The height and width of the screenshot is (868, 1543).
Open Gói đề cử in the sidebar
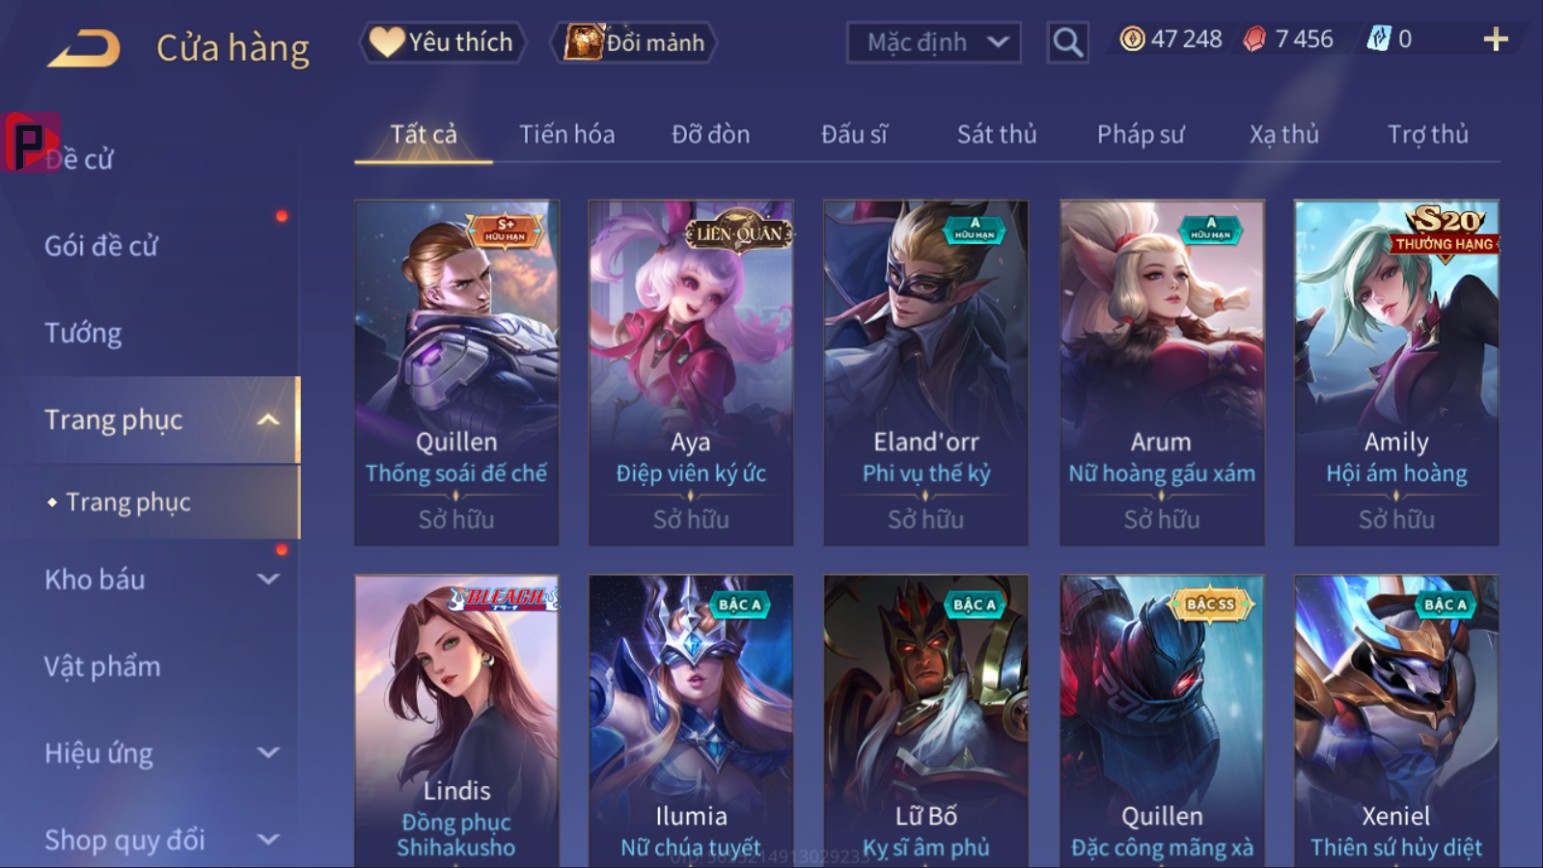point(101,246)
